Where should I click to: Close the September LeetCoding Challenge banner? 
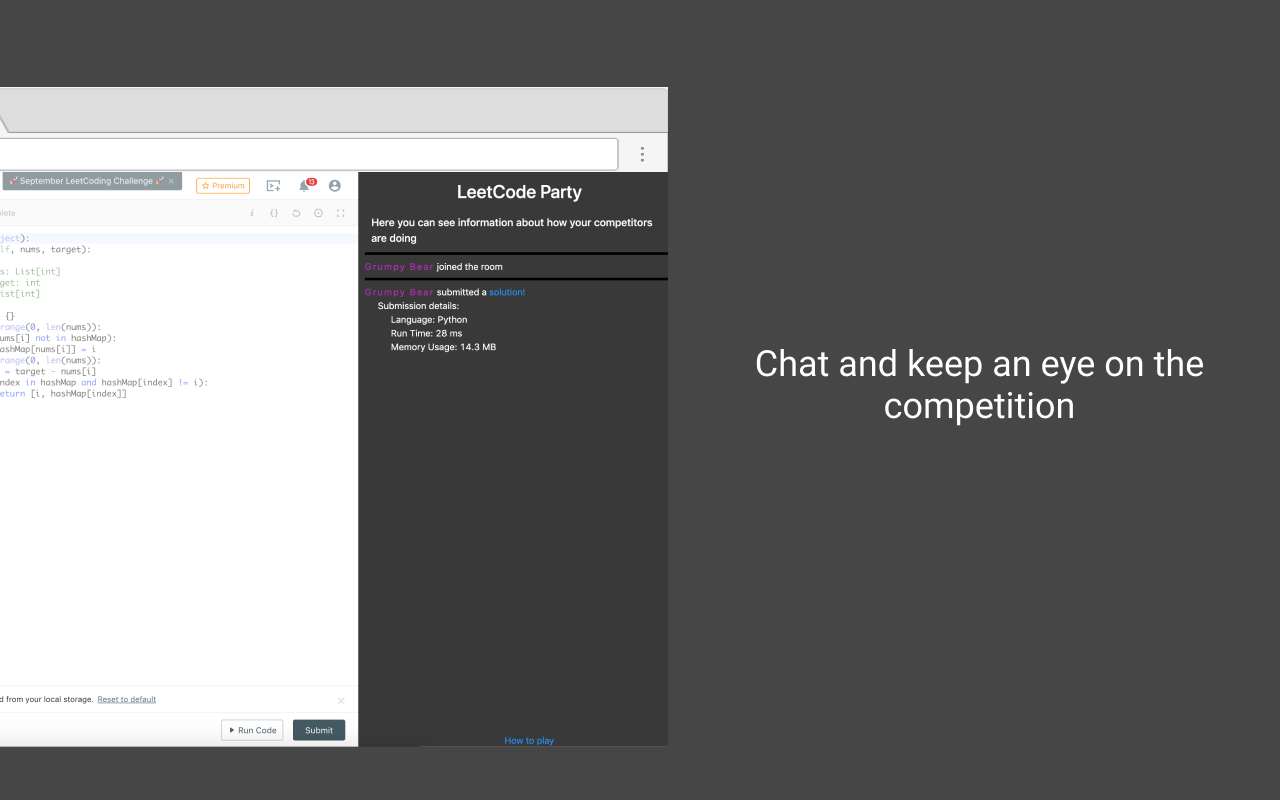click(x=171, y=181)
